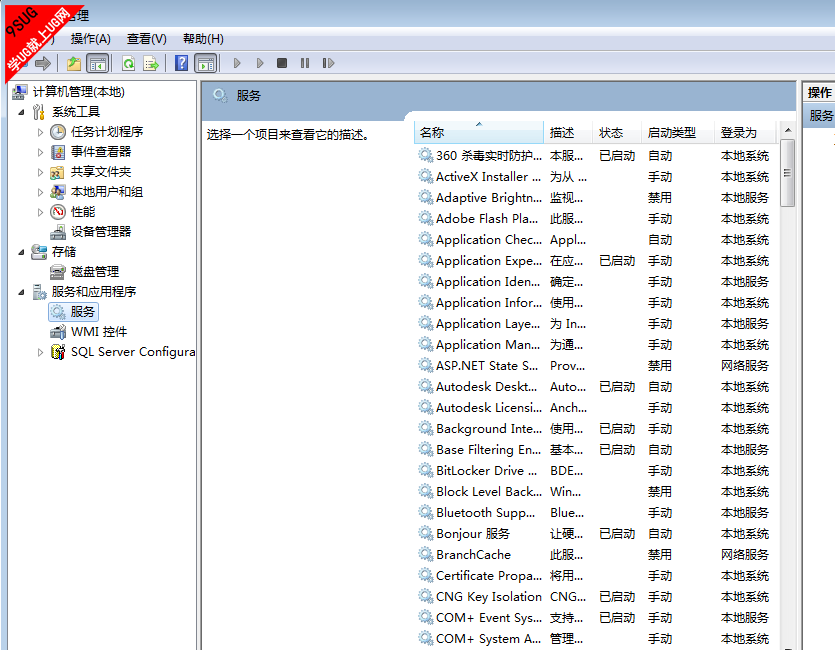Select the Autodesk Desktop service row
Image resolution: width=835 pixels, height=650 pixels.
(x=596, y=387)
